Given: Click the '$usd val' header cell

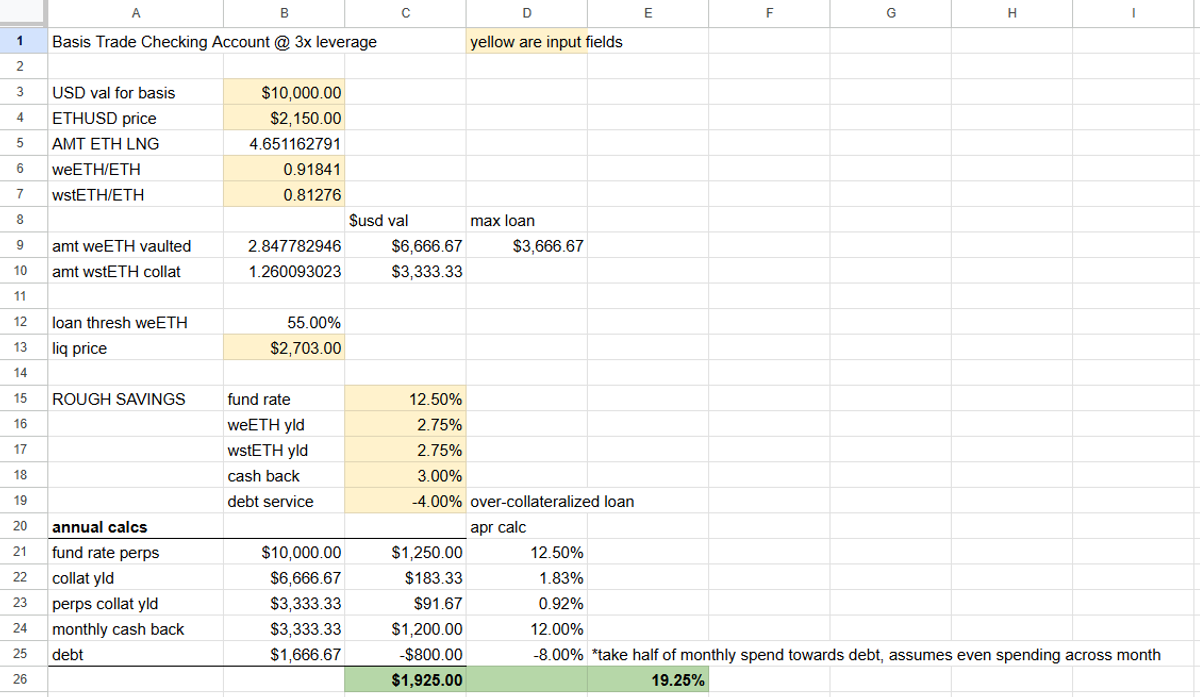Looking at the screenshot, I should [x=405, y=220].
